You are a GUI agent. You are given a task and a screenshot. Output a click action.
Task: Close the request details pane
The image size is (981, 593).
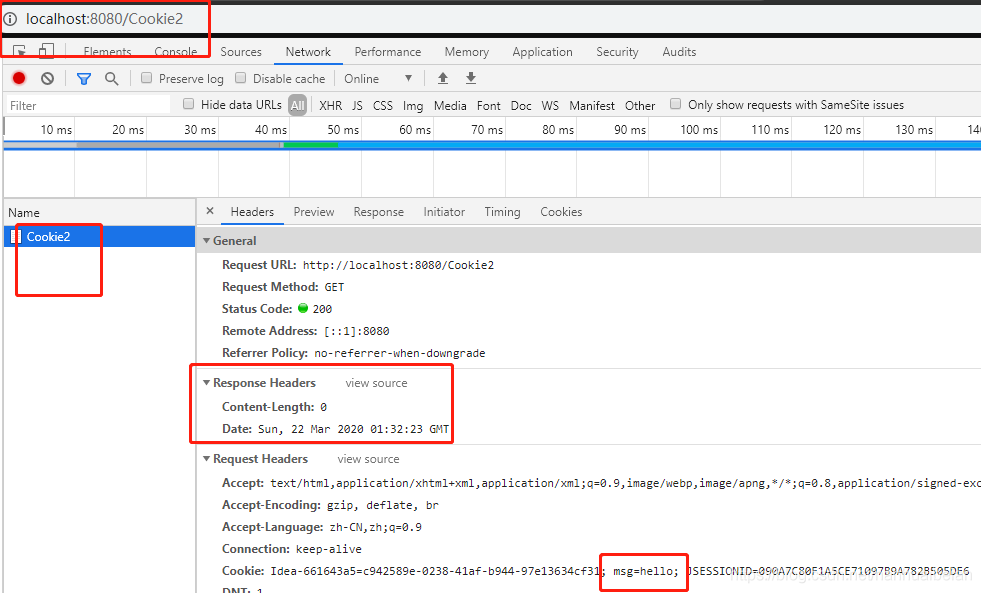pyautogui.click(x=210, y=211)
